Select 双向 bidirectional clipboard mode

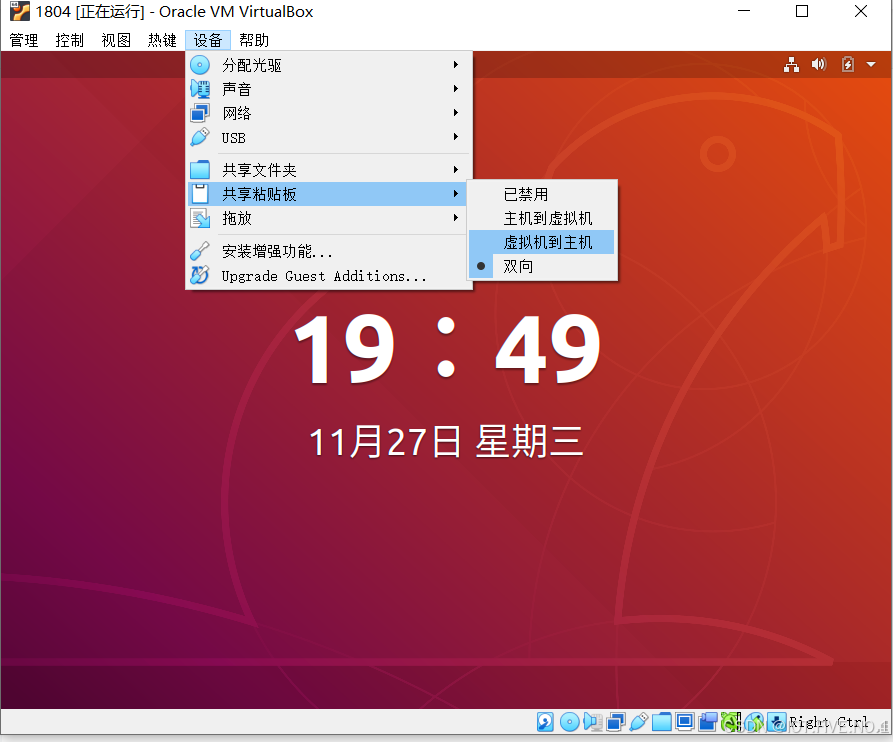(x=542, y=266)
